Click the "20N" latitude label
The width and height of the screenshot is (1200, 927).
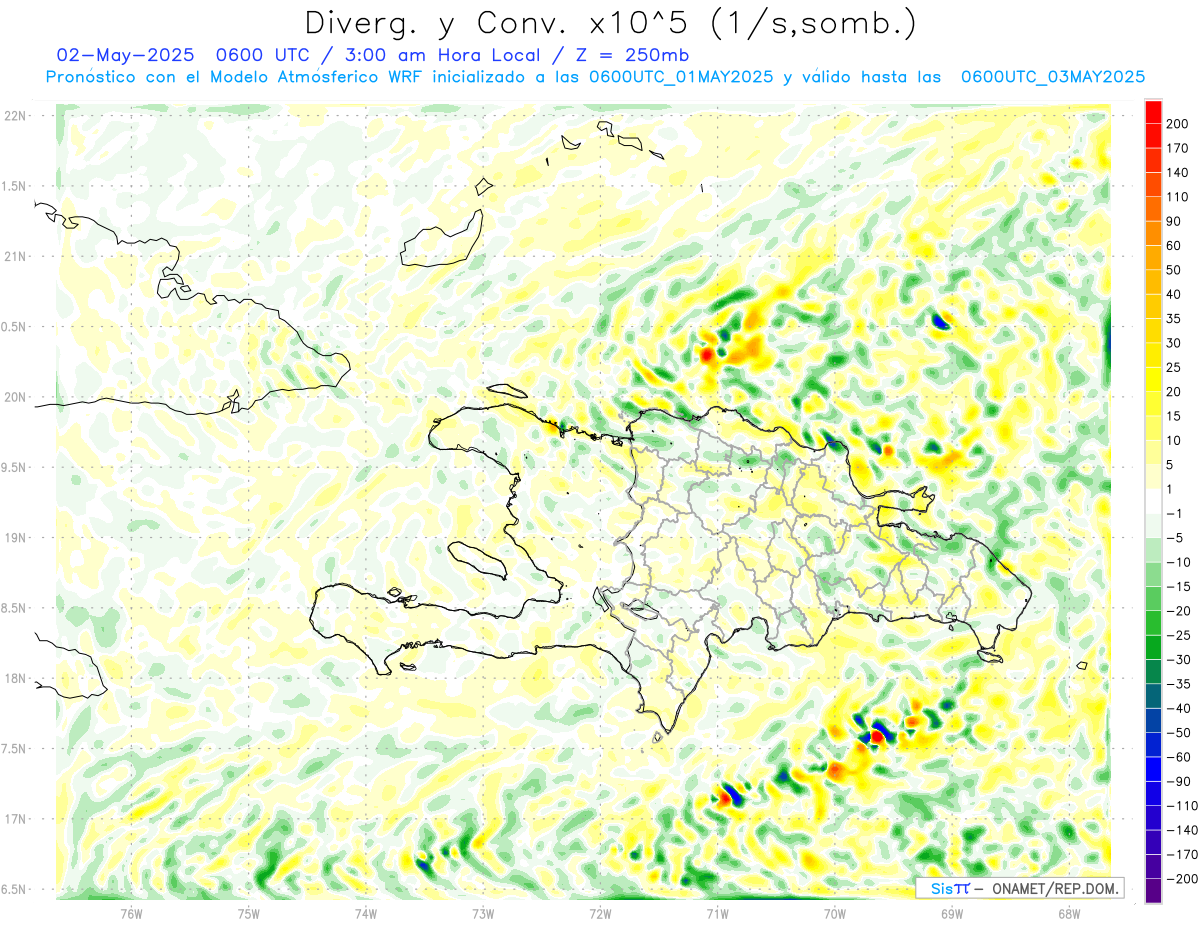15,397
